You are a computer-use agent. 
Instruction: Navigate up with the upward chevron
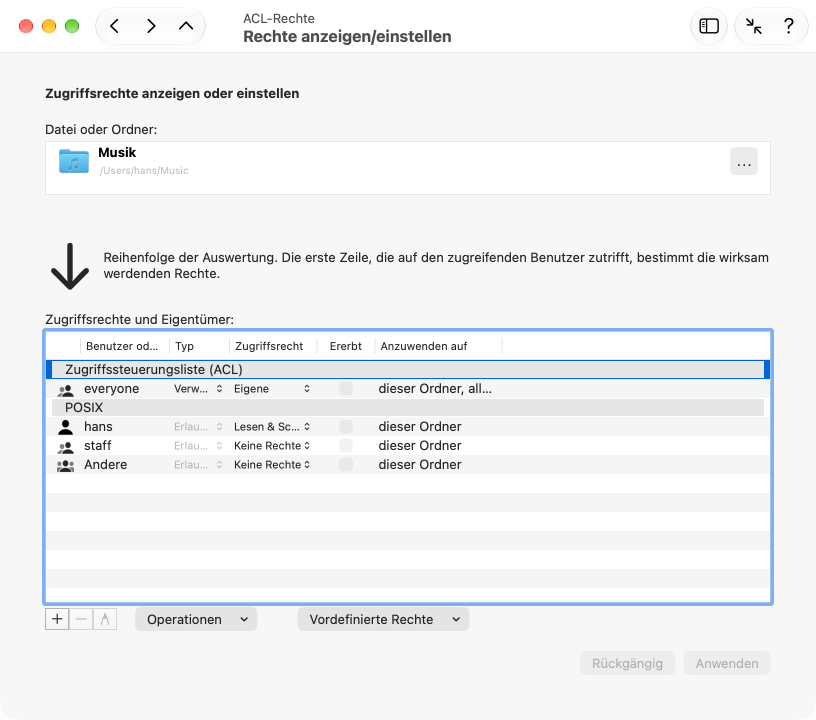point(186,26)
